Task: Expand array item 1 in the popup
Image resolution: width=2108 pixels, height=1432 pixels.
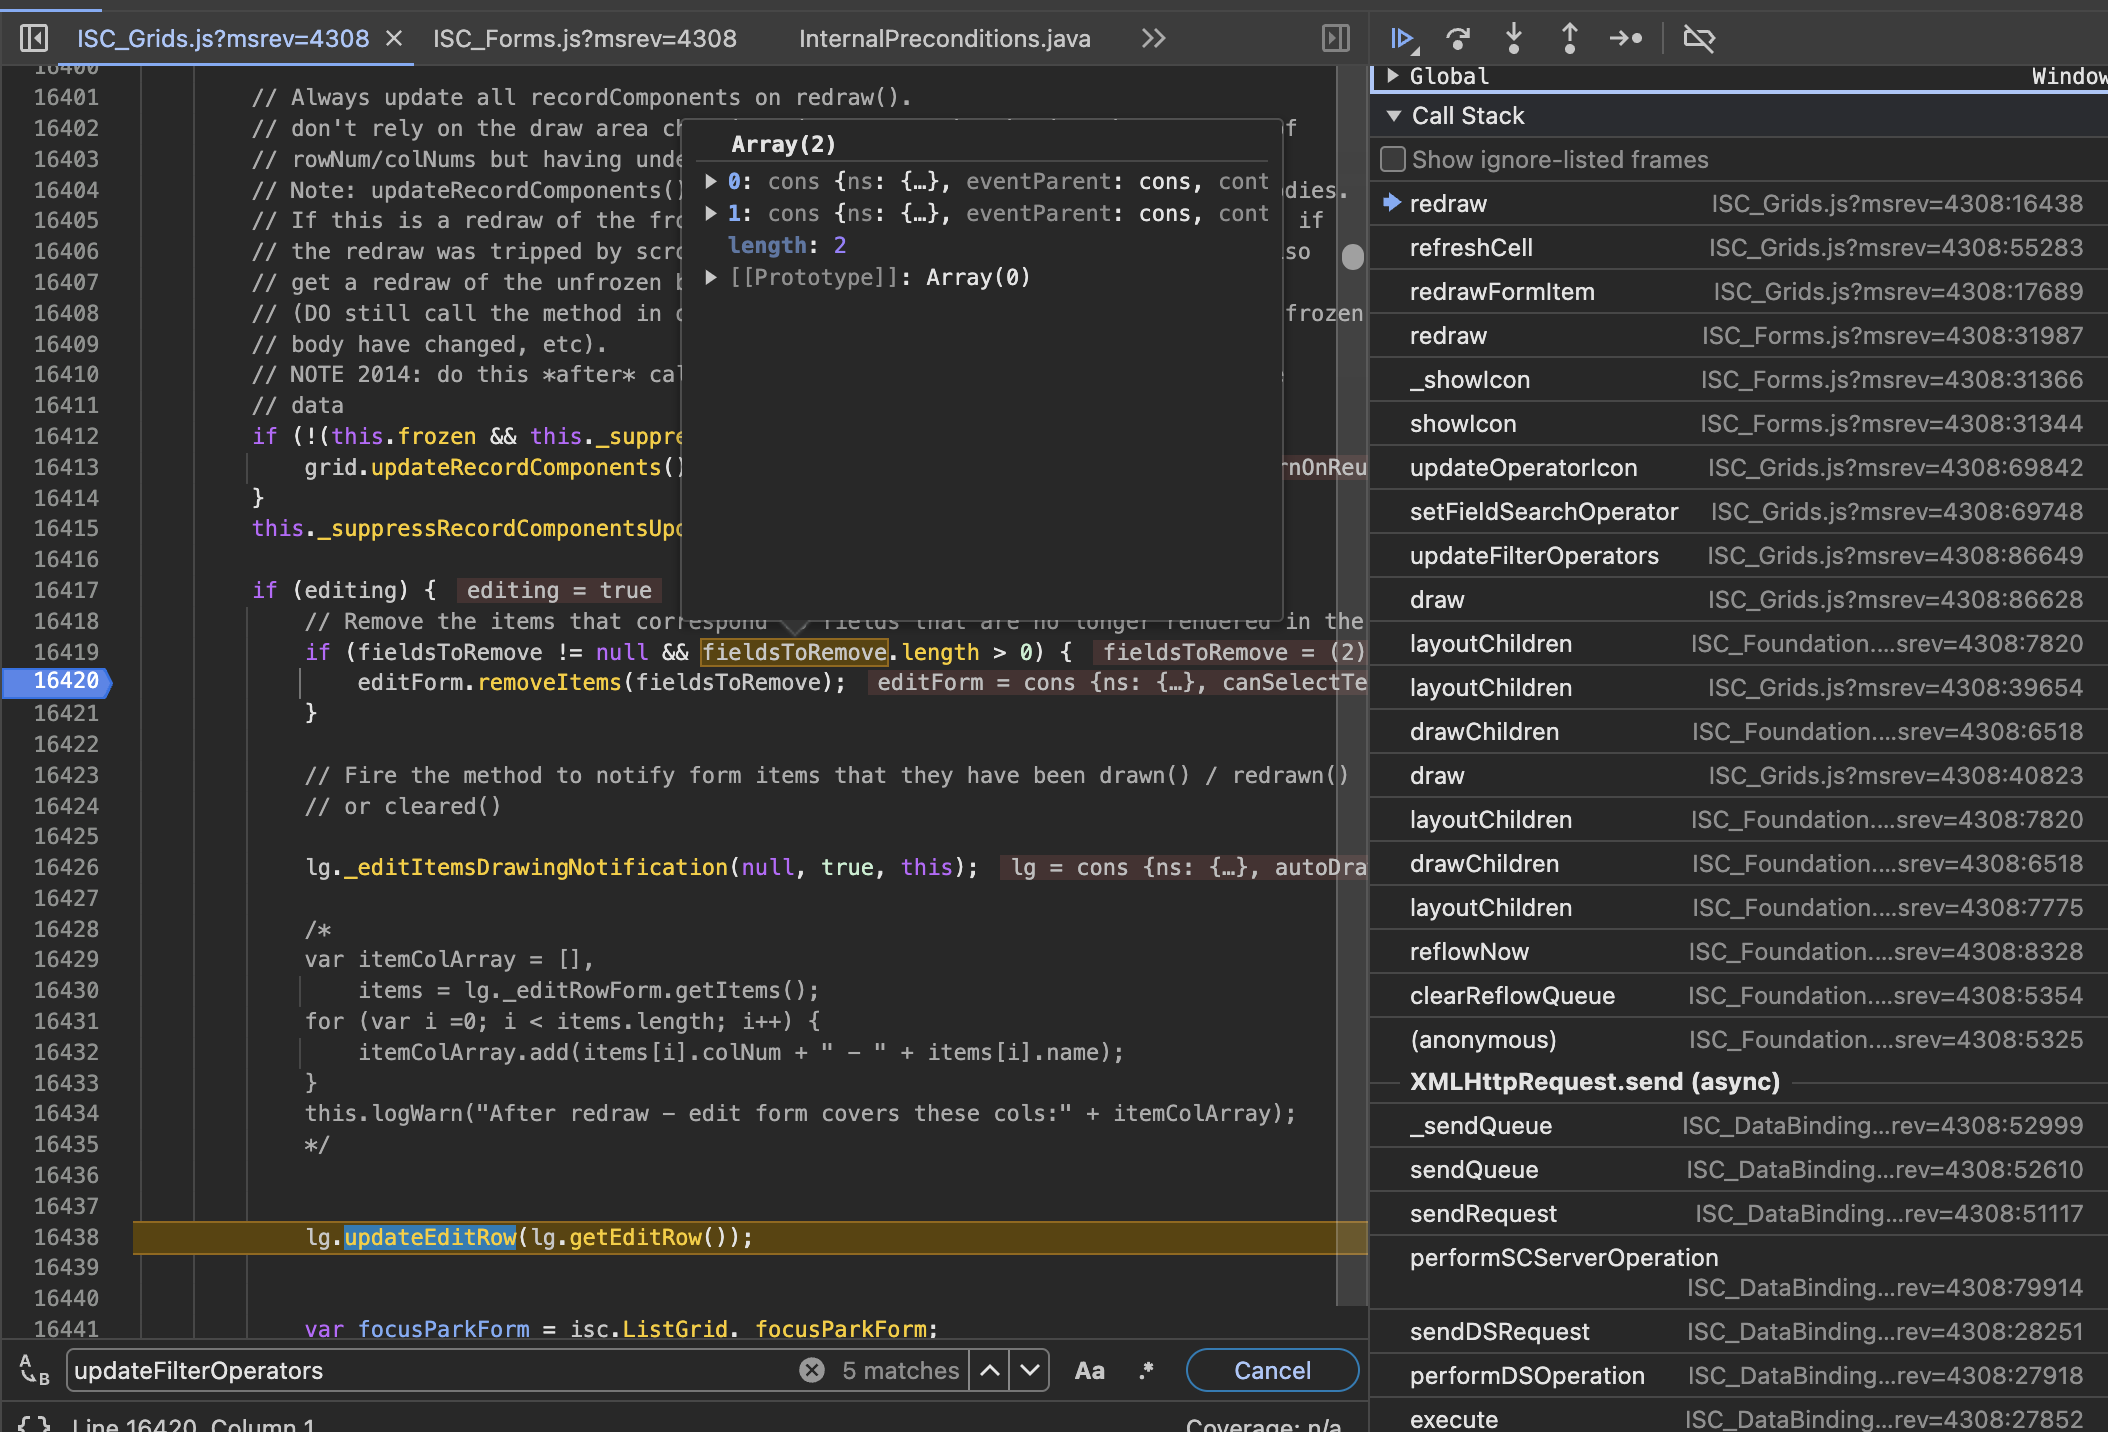Action: 710,213
